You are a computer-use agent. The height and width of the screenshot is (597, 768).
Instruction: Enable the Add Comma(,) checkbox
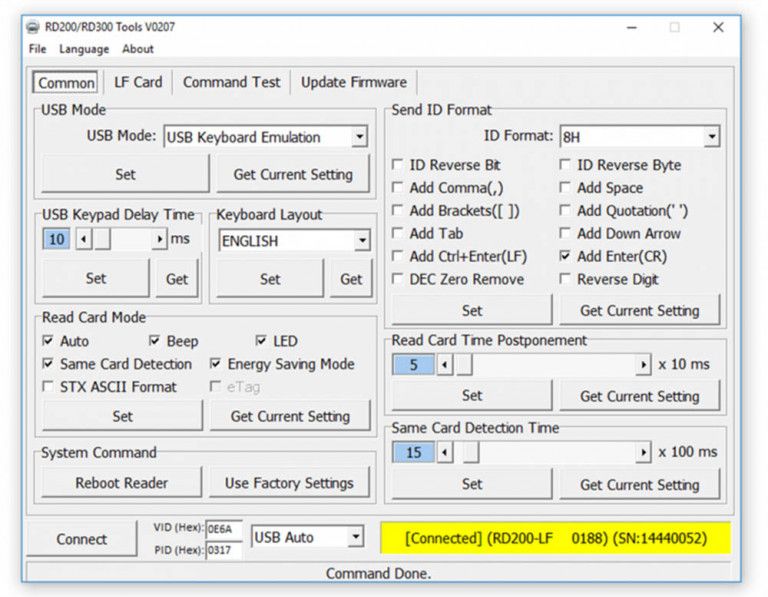pyautogui.click(x=399, y=188)
